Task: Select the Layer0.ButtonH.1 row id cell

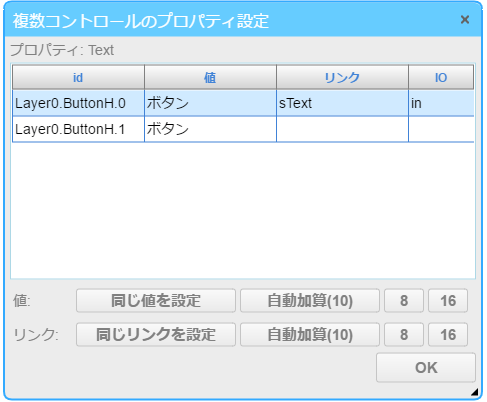Action: [78, 129]
